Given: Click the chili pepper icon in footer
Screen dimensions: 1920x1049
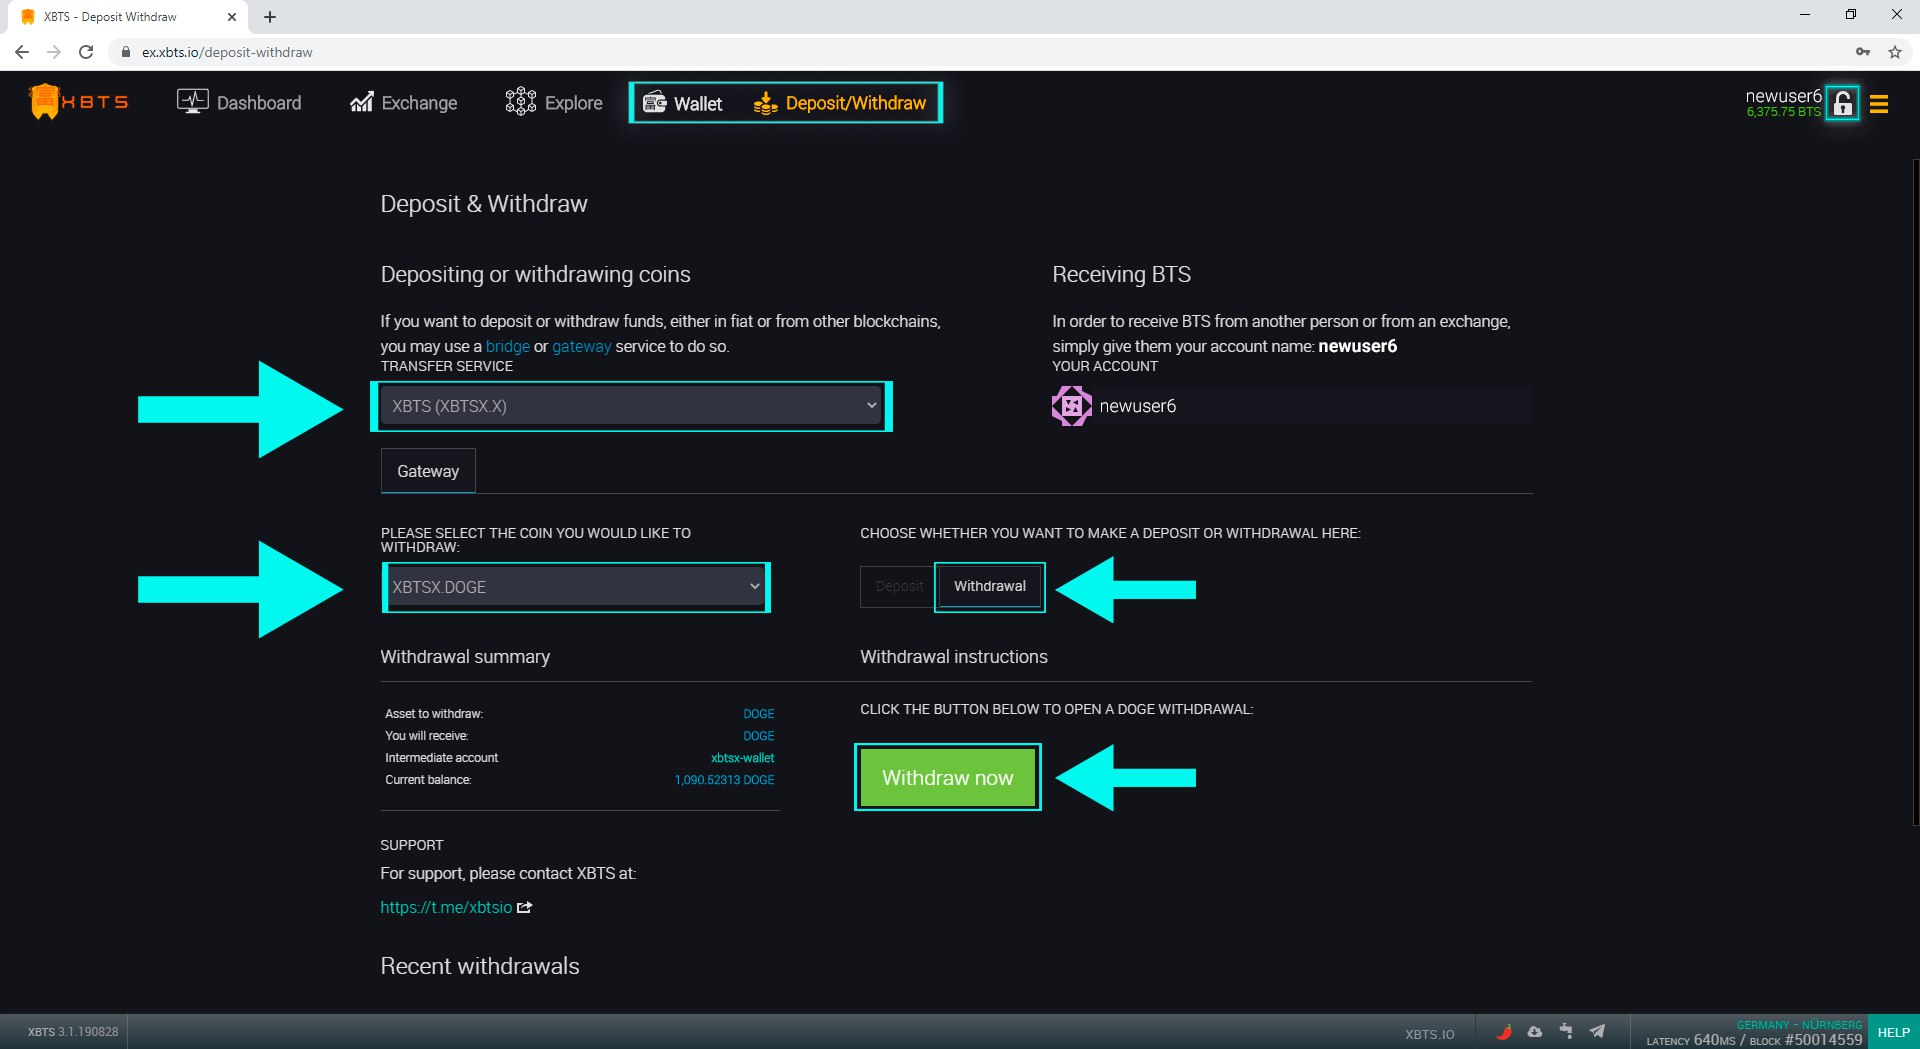Looking at the screenshot, I should tap(1504, 1032).
